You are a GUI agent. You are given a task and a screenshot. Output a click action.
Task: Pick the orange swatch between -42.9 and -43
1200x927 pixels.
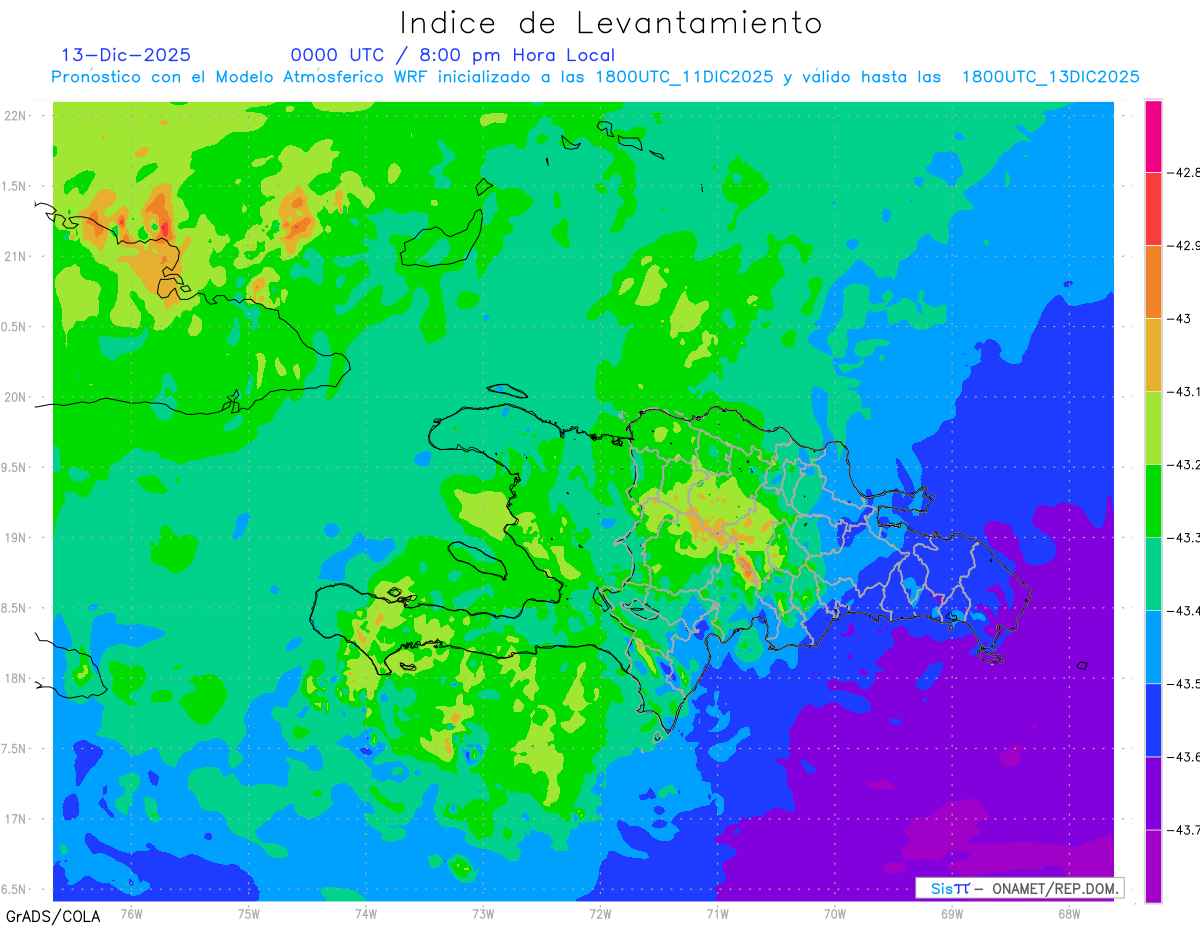(x=1153, y=281)
